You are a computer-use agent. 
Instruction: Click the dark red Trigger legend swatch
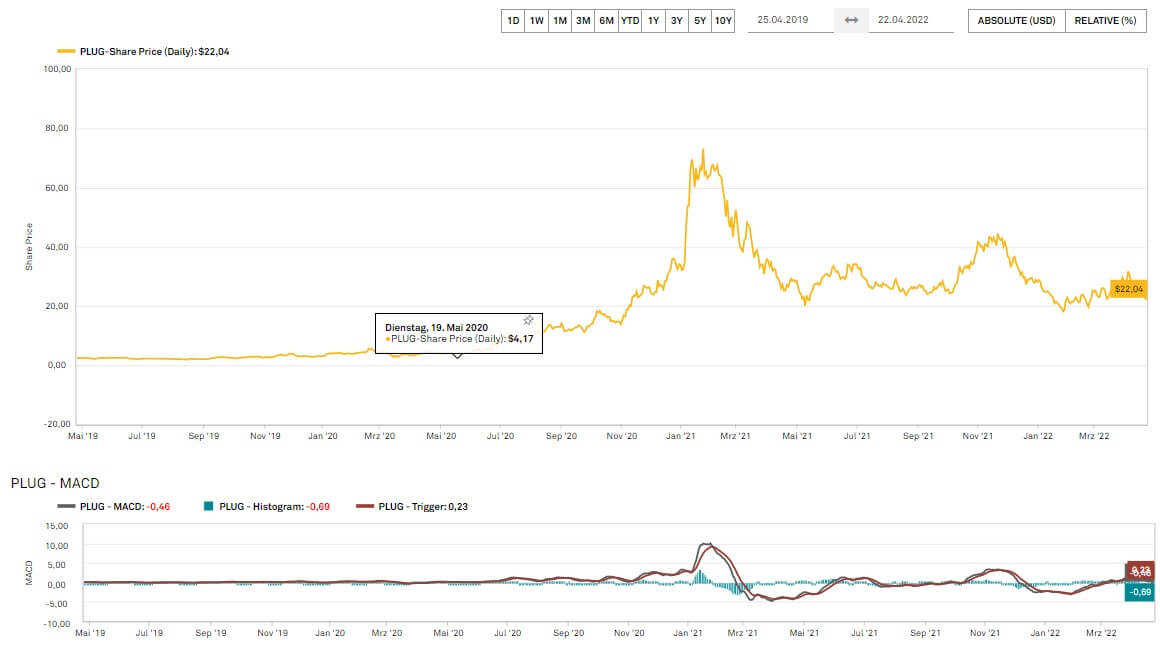click(365, 507)
